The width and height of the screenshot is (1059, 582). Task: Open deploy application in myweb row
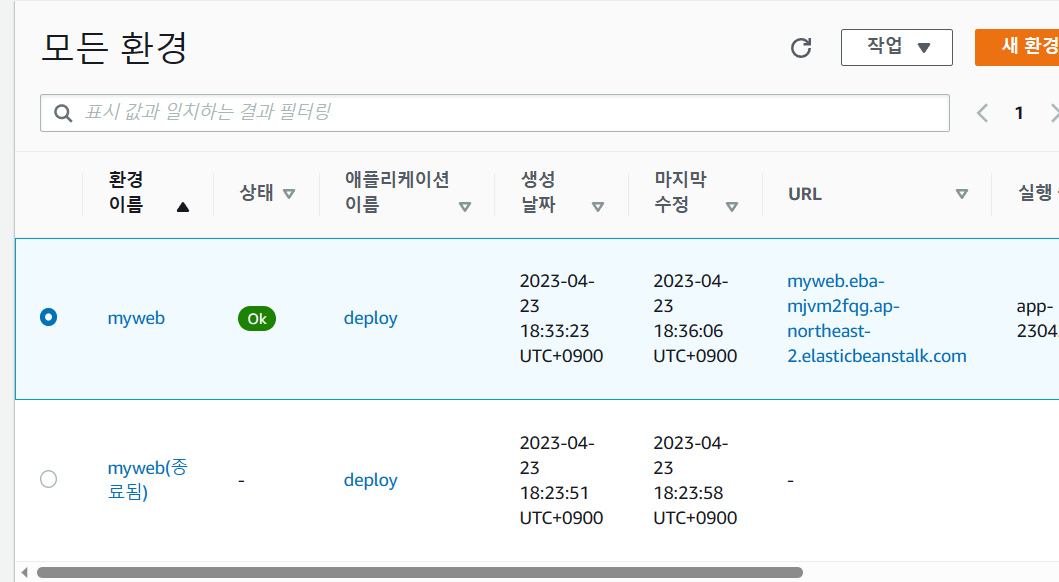coord(370,318)
